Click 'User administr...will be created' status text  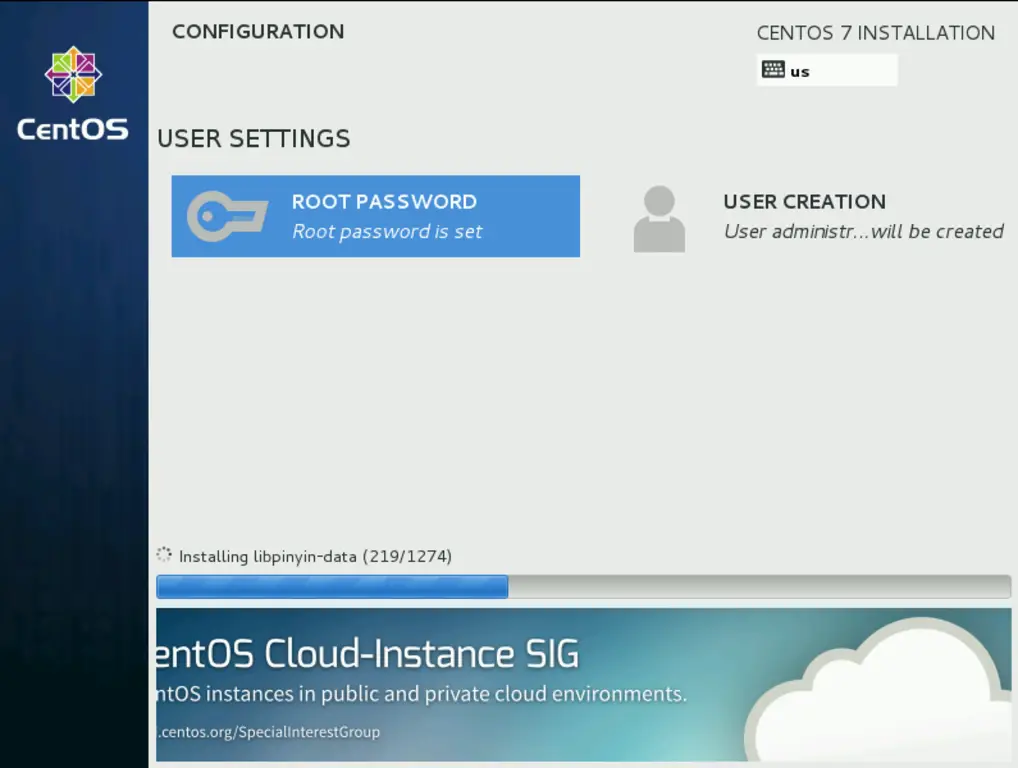863,232
